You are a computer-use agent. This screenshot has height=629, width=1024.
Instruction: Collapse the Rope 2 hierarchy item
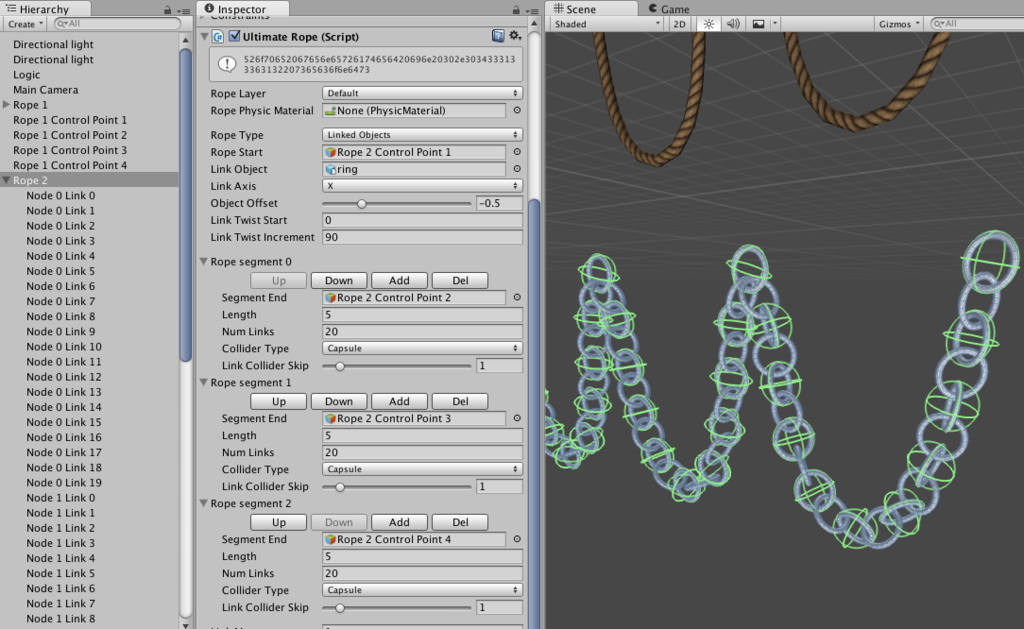7,180
